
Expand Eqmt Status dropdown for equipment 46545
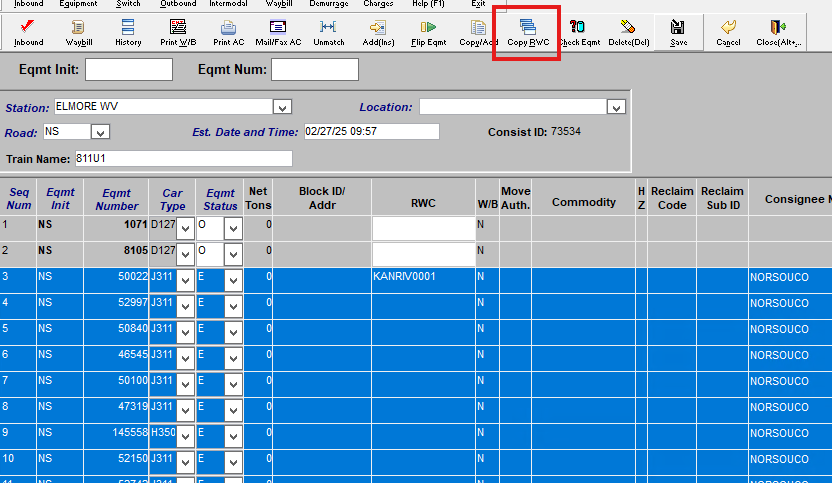point(233,358)
